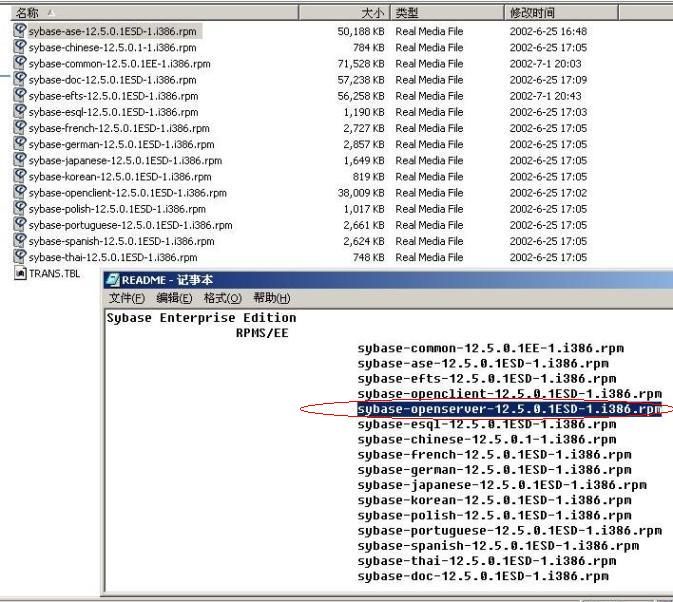Click the sybase-polish rpm file icon
673x602 pixels.
(20, 208)
